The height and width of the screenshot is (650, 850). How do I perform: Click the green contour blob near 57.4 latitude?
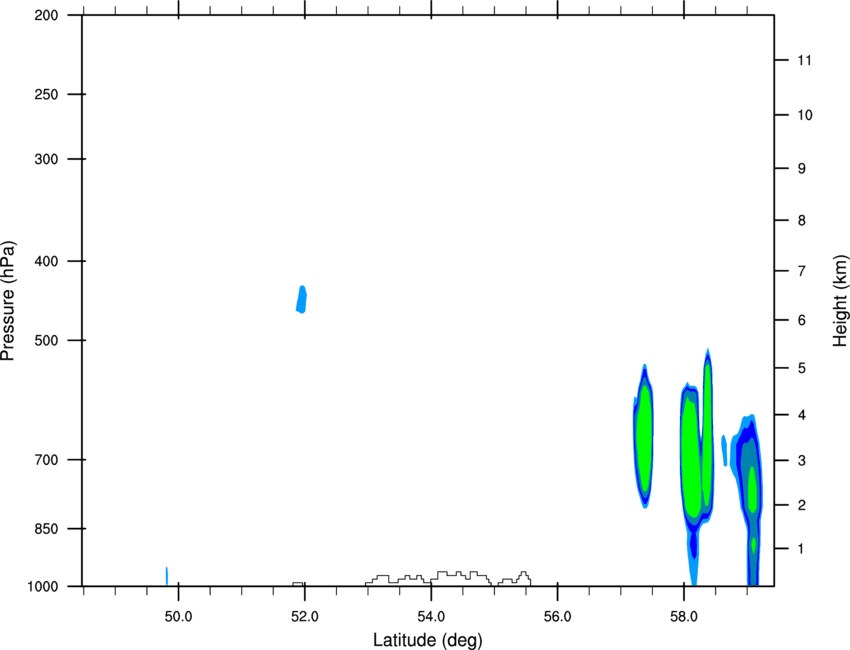point(644,436)
